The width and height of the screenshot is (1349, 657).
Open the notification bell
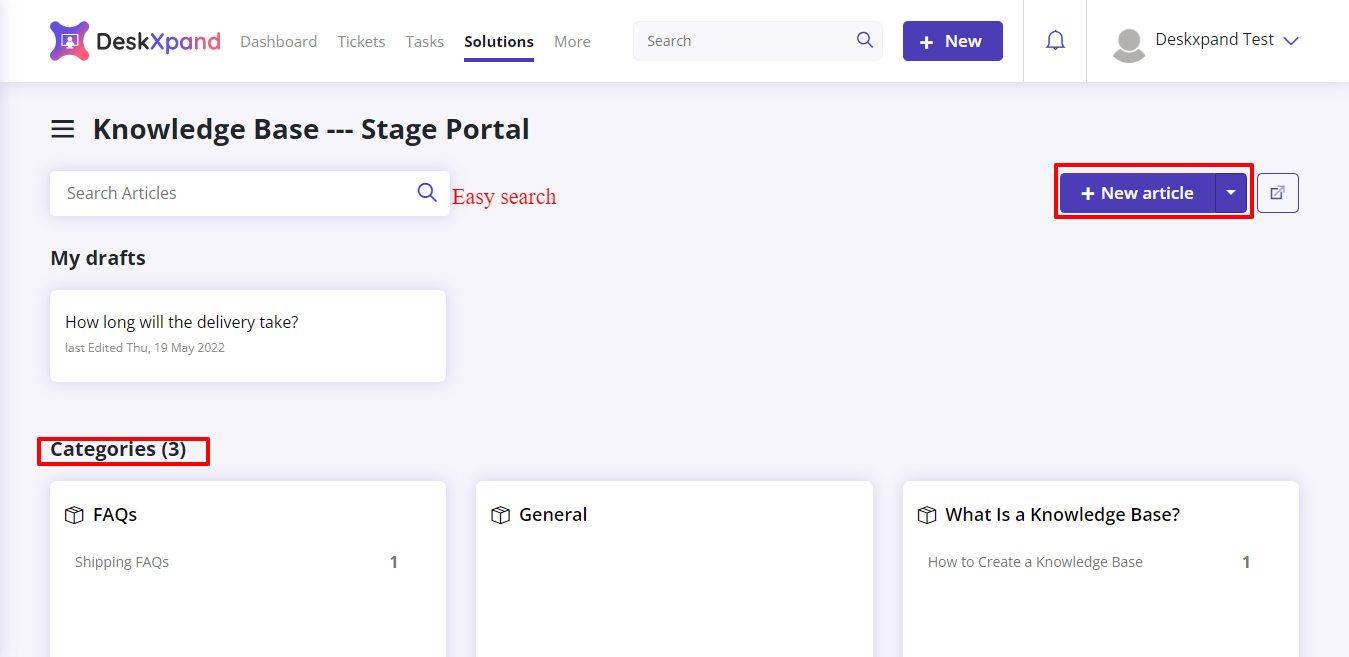(x=1054, y=40)
